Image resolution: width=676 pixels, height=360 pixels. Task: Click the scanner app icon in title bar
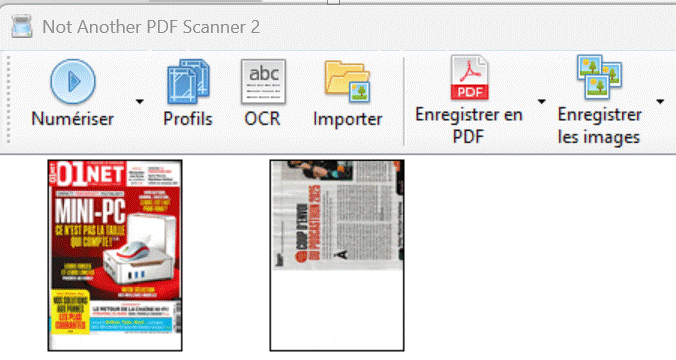(x=22, y=27)
